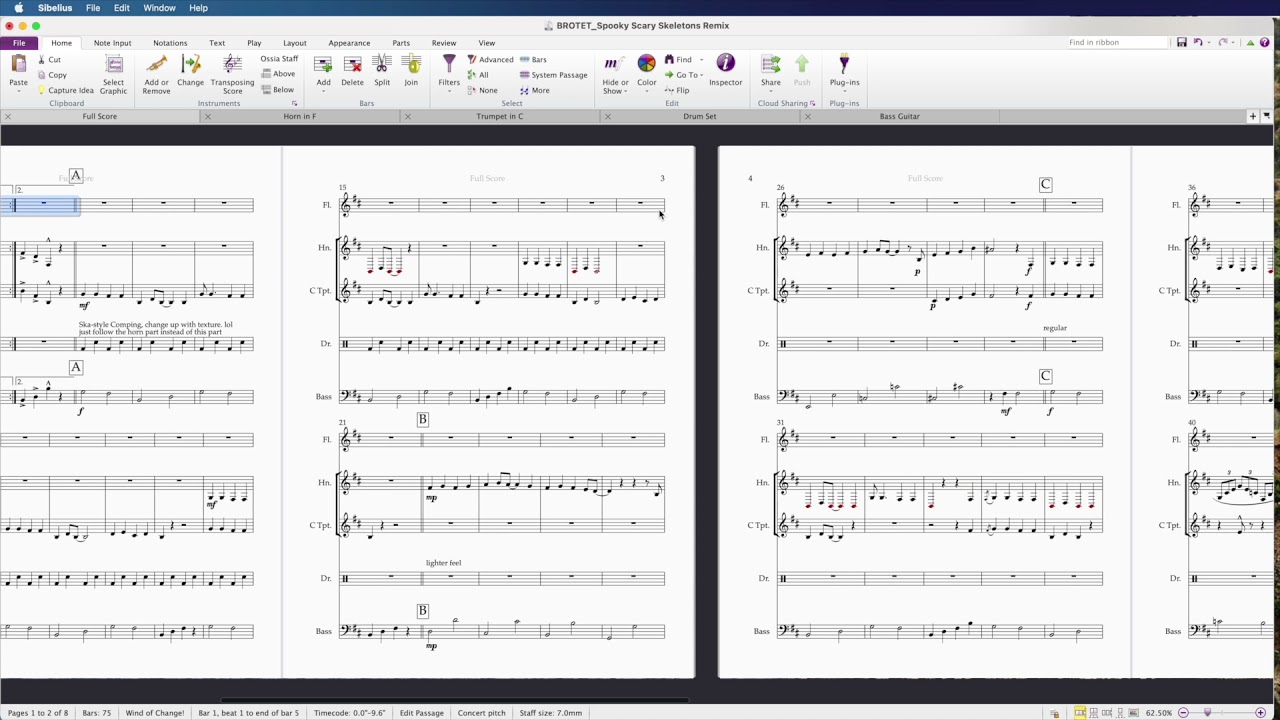1280x720 pixels.
Task: Toggle the lock icon in status bar
Action: tap(1054, 713)
